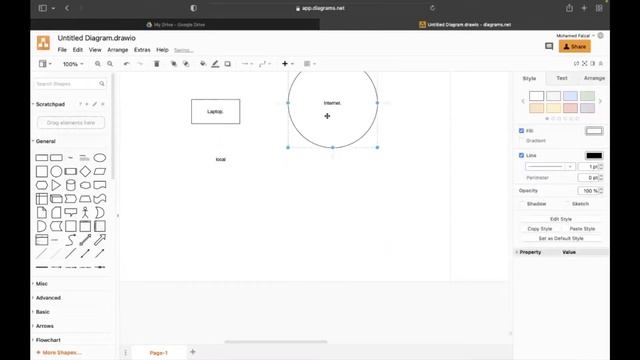Open the zoom 100% dropdown
The image size is (640, 360).
pos(73,64)
